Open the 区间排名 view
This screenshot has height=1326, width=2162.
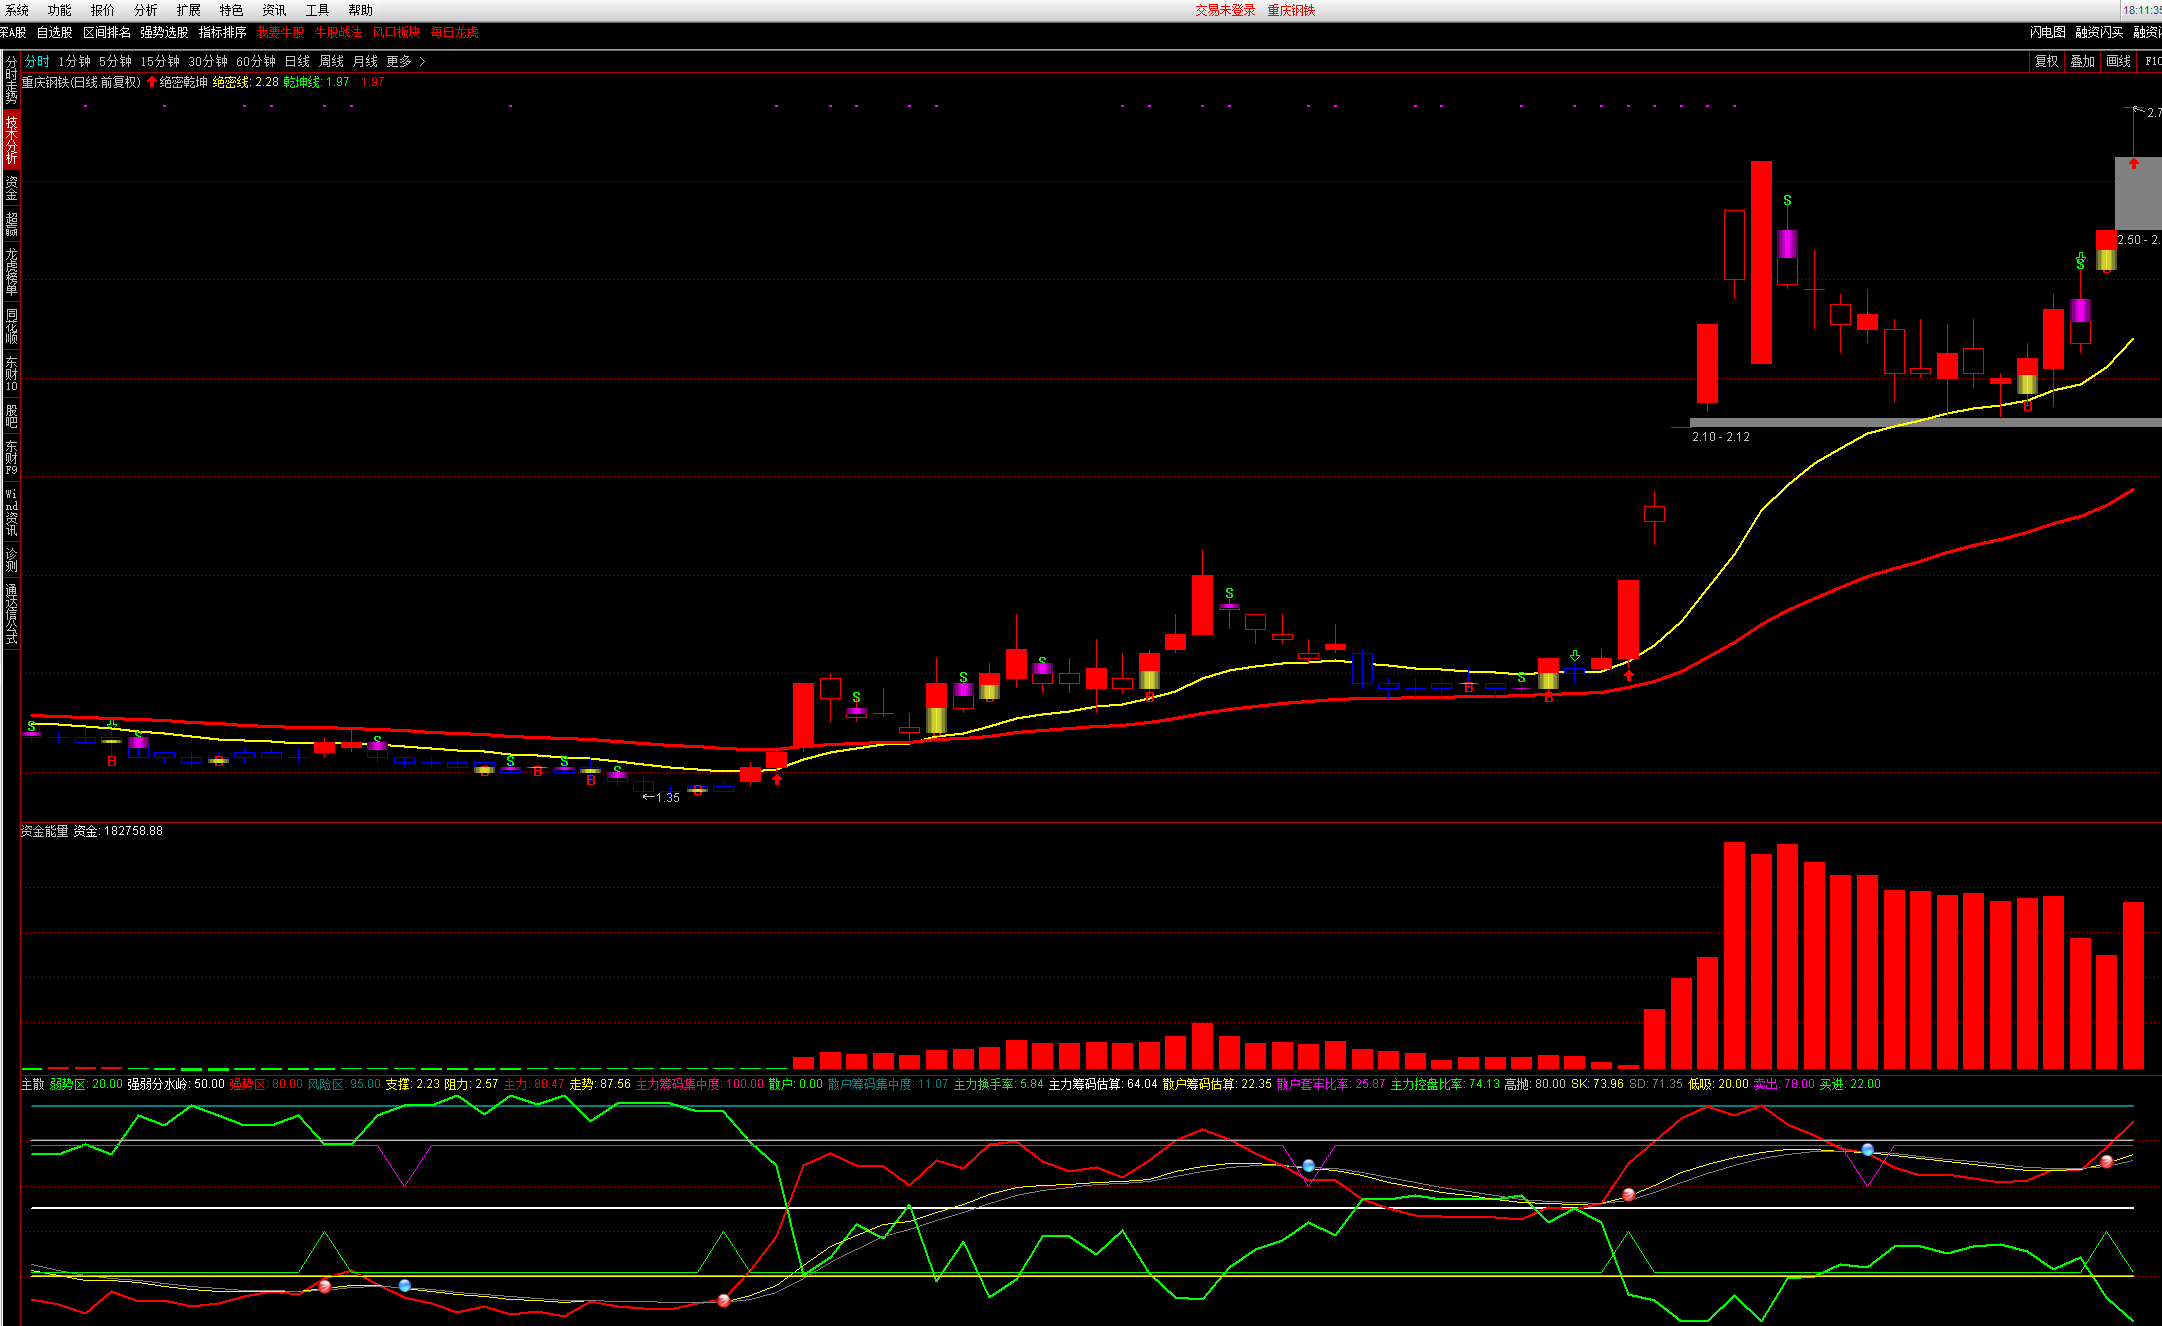pos(107,32)
